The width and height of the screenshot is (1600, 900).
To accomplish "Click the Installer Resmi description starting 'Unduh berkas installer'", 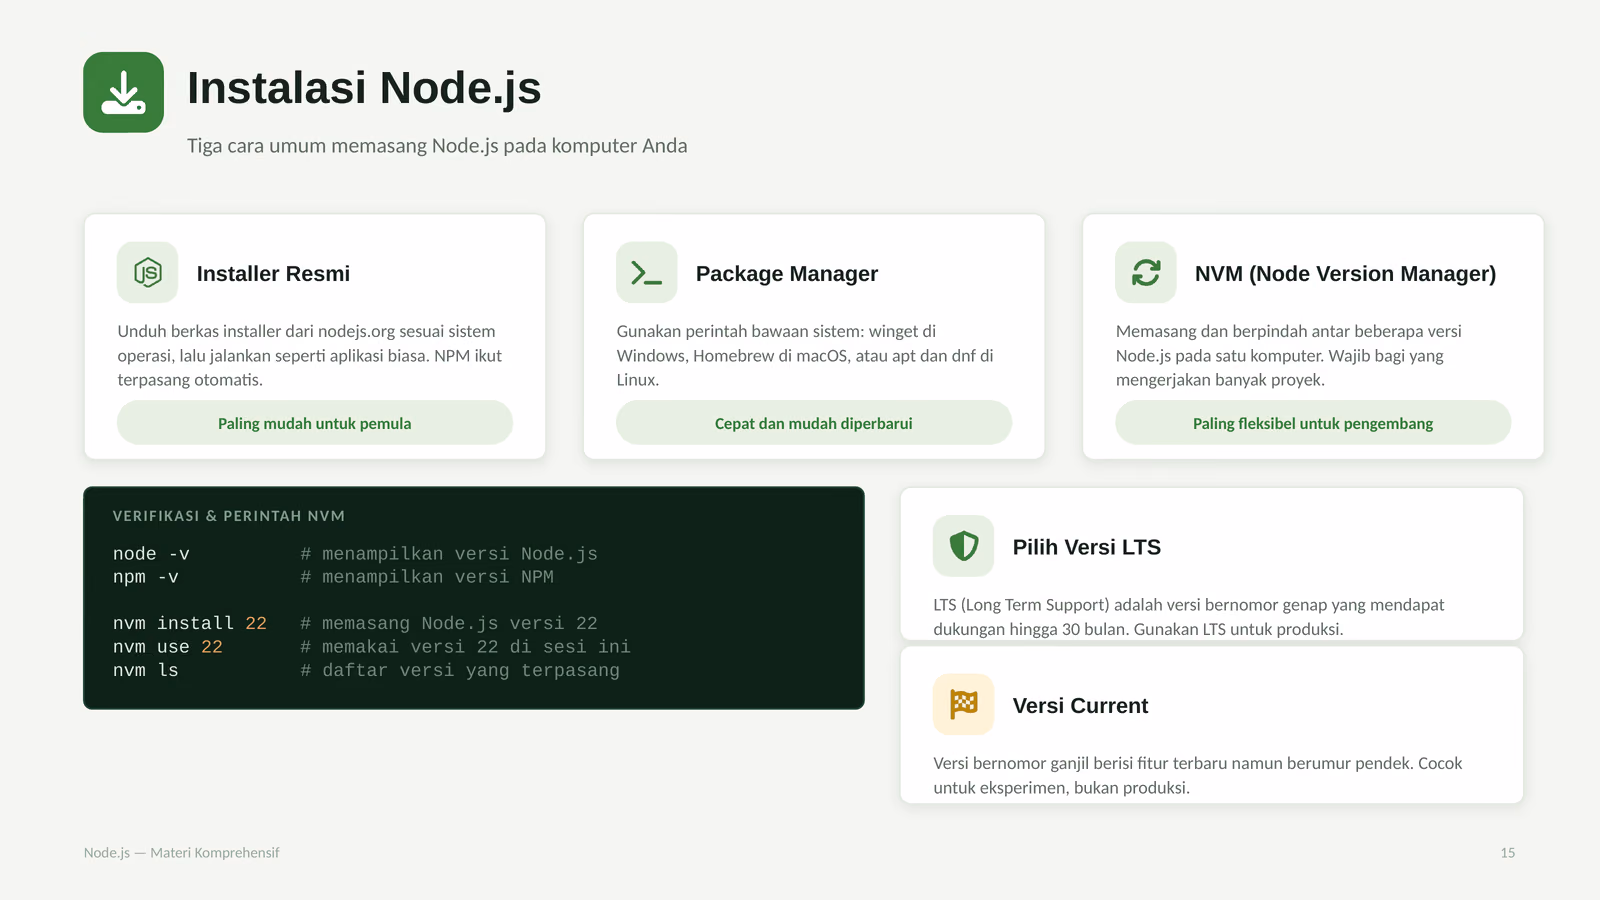I will click(x=310, y=356).
